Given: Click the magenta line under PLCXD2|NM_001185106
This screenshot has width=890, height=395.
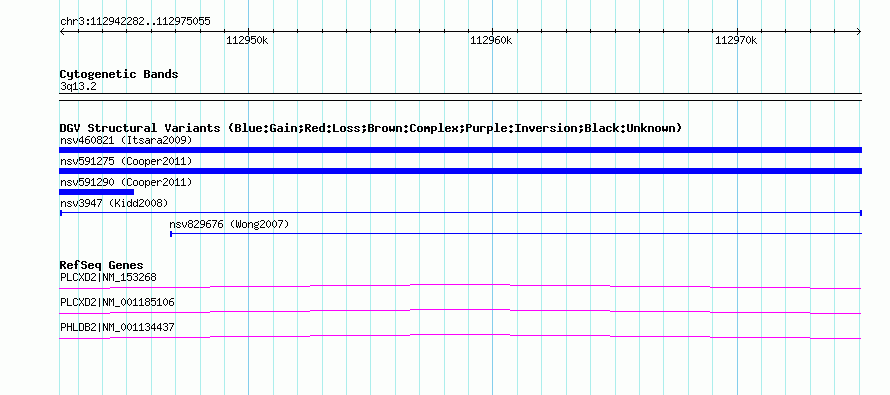Looking at the screenshot, I should click(x=460, y=311).
